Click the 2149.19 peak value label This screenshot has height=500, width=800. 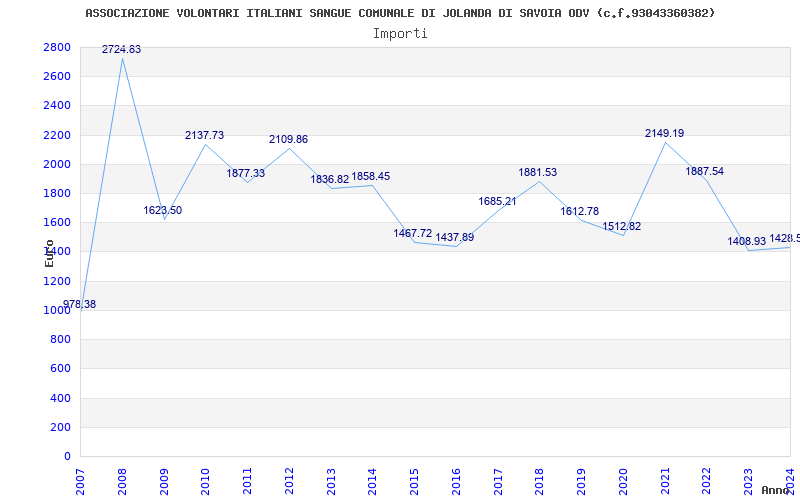665,133
